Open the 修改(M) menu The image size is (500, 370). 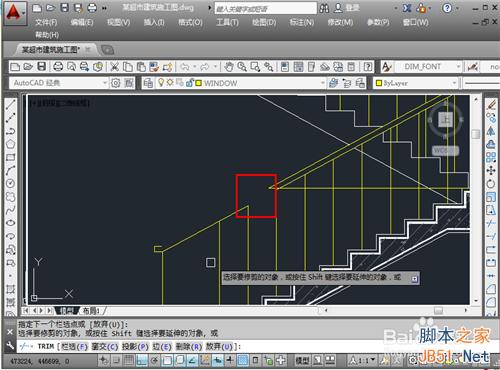click(340, 22)
